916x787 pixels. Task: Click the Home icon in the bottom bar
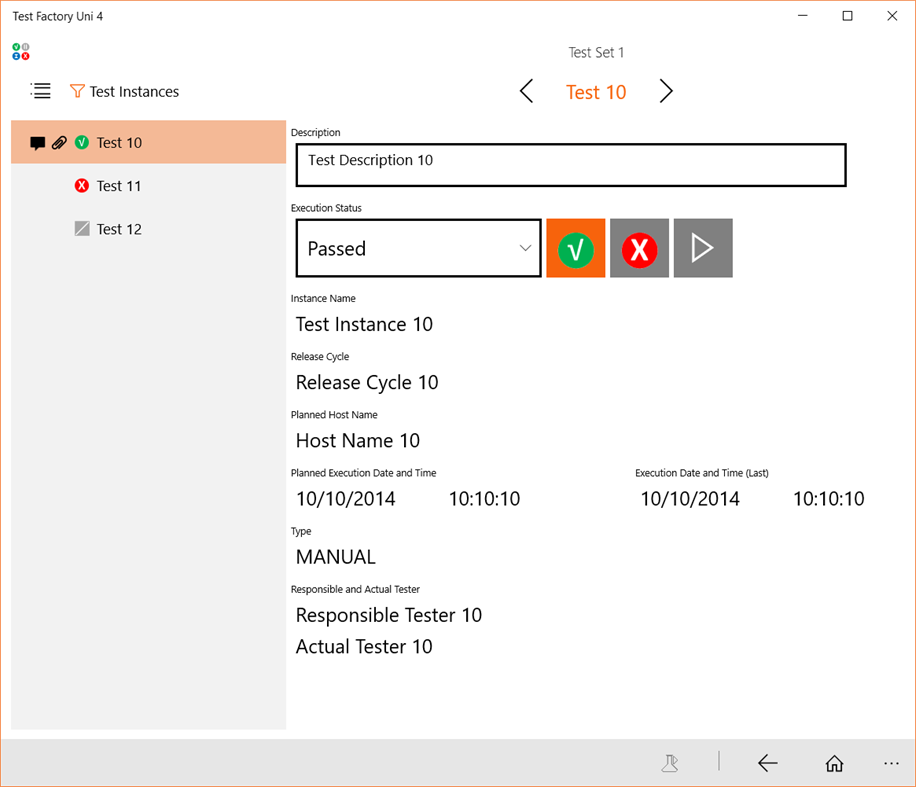coord(834,763)
